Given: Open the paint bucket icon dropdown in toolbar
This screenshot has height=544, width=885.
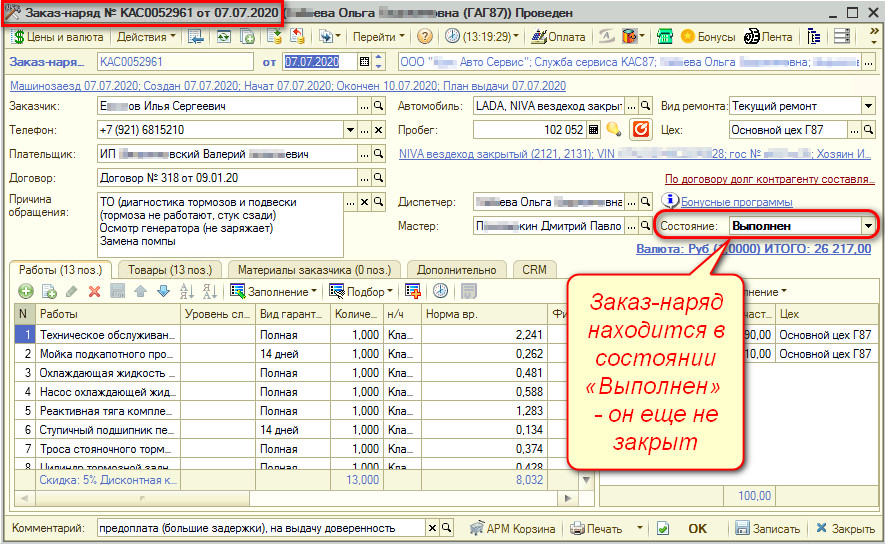Looking at the screenshot, I should click(x=633, y=37).
